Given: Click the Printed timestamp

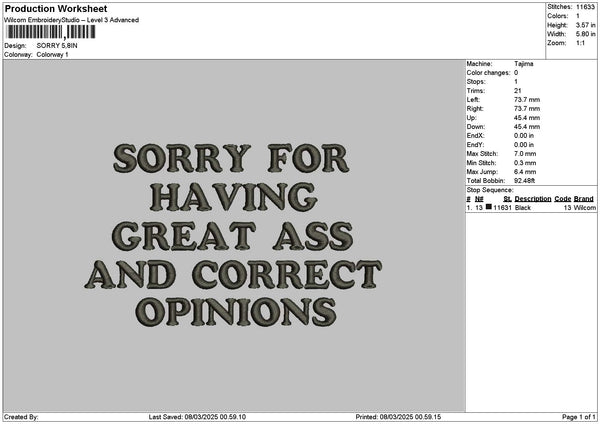Looking at the screenshot, I should coord(398,417).
